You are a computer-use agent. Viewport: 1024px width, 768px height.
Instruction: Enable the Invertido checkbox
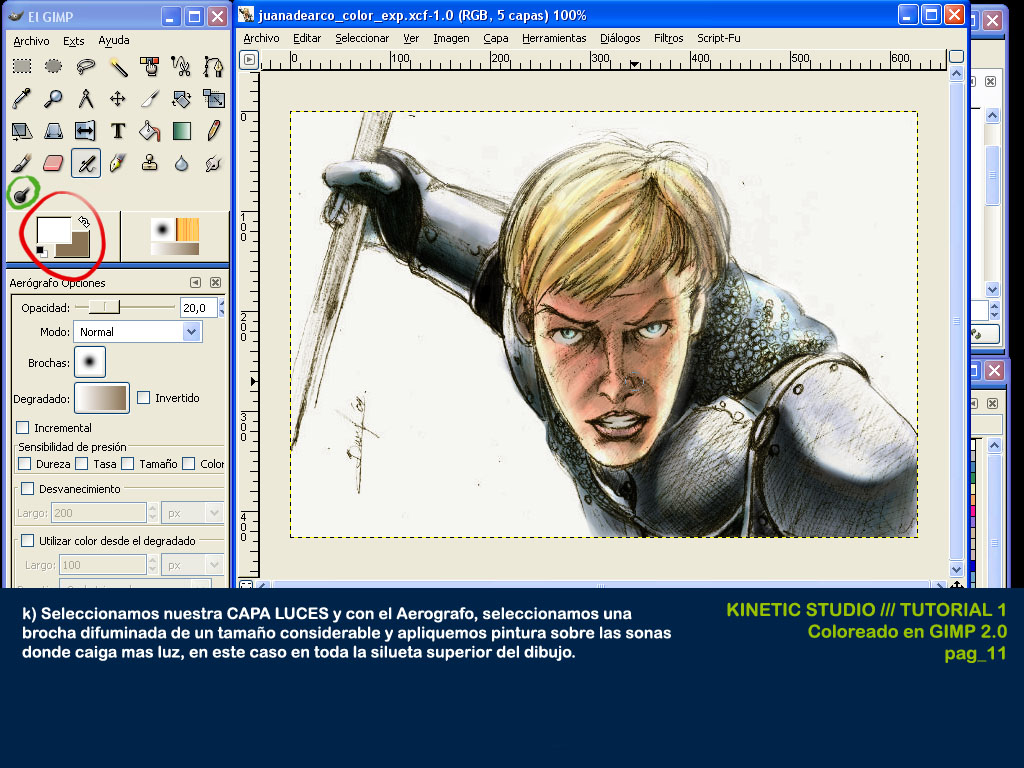tap(144, 398)
